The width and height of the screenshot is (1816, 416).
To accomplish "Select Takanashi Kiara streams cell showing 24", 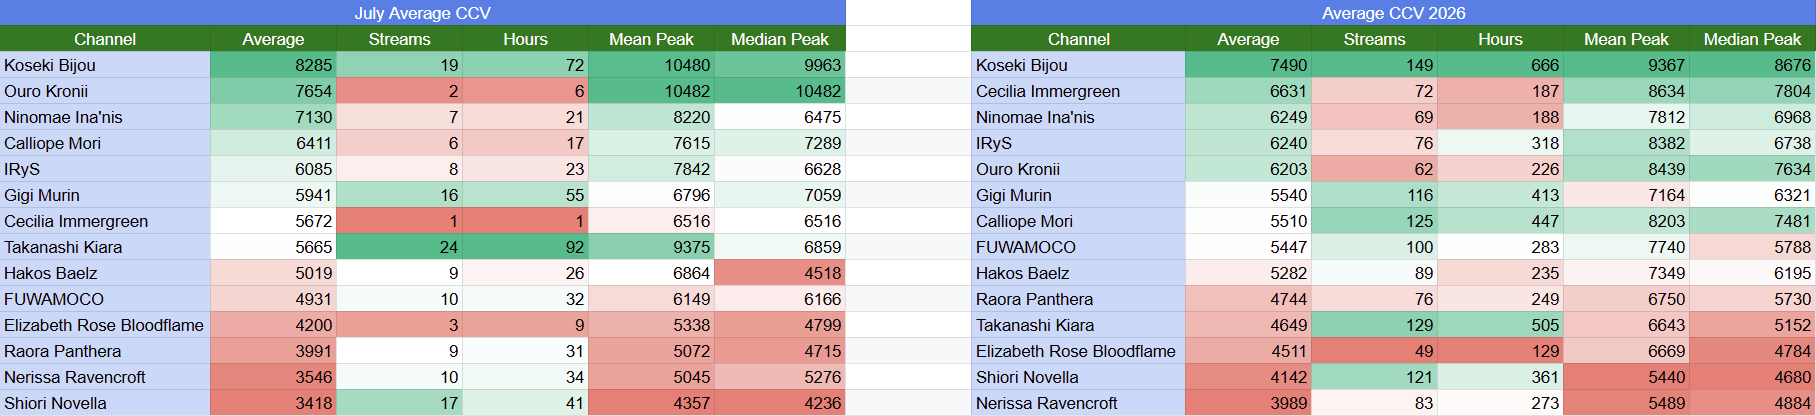I will (399, 247).
